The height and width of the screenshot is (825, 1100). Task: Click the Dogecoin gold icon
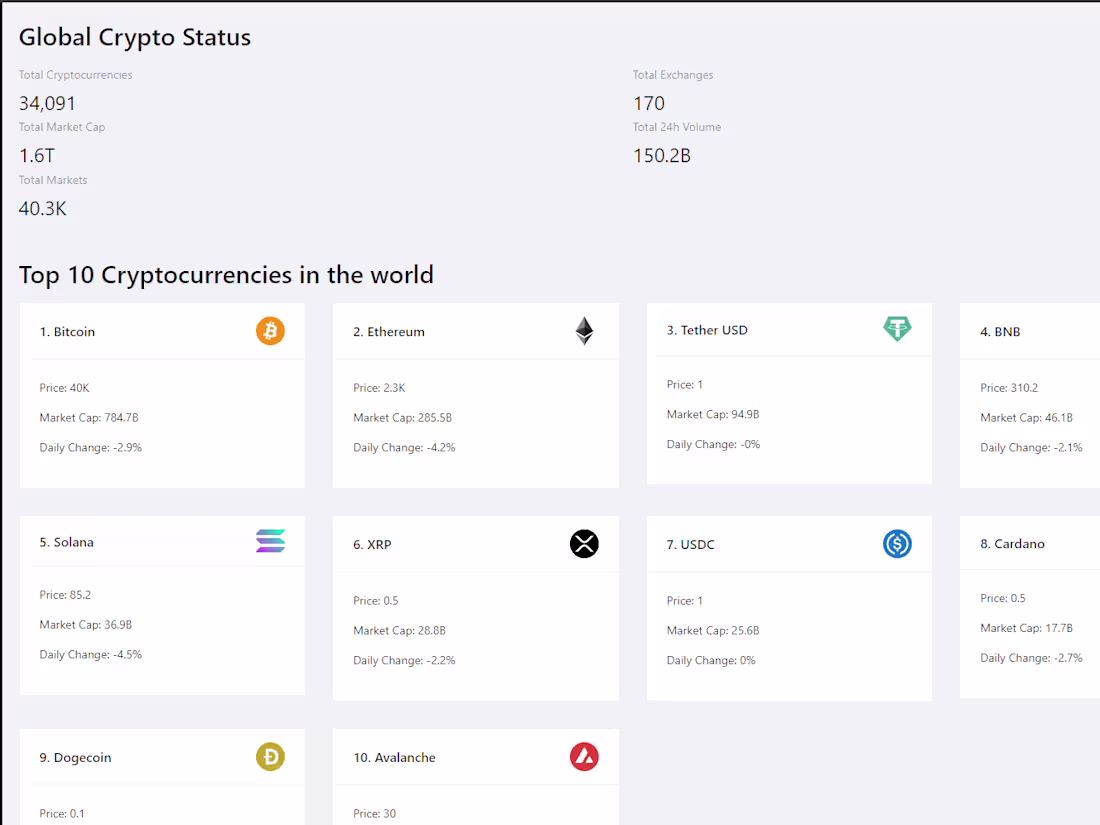[270, 757]
